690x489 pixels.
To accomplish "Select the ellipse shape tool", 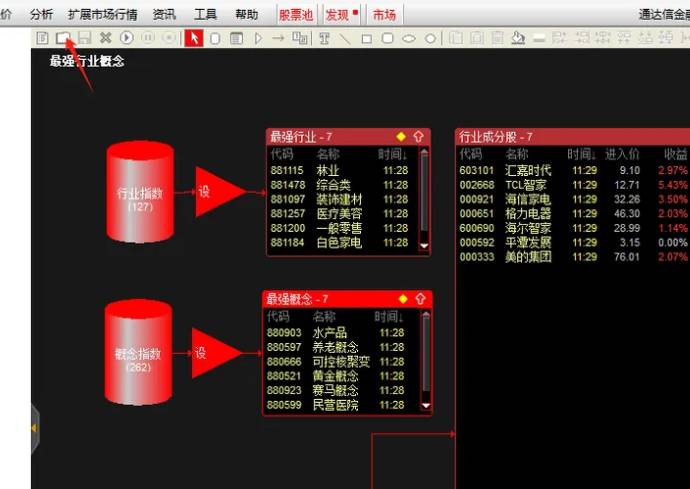I will click(409, 39).
